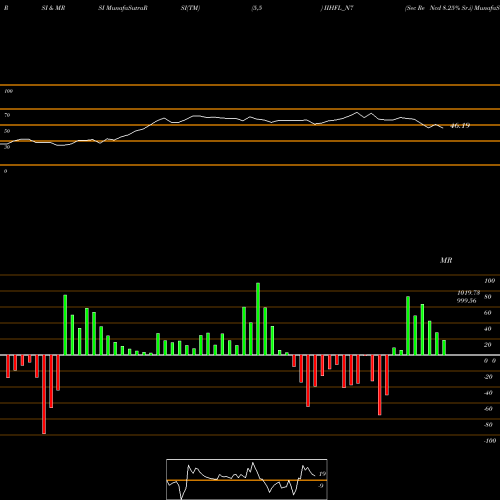Click the longest red MR bar
500x500 pixels.
point(44,394)
